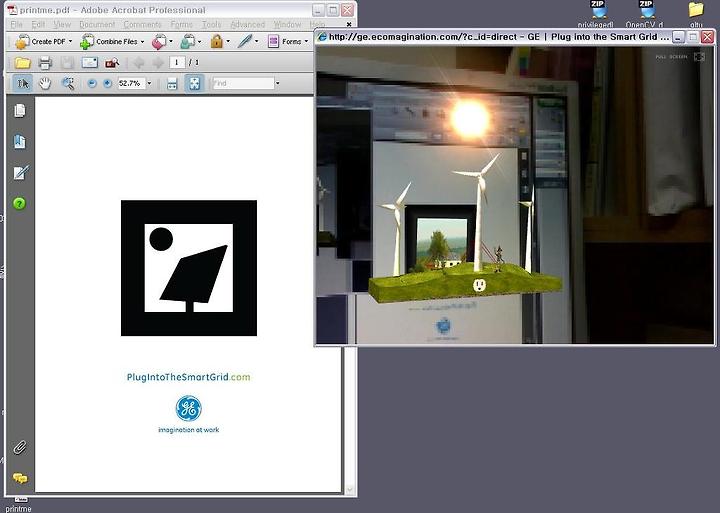Click the Secure padlock icon
This screenshot has height=513, width=720.
216,42
